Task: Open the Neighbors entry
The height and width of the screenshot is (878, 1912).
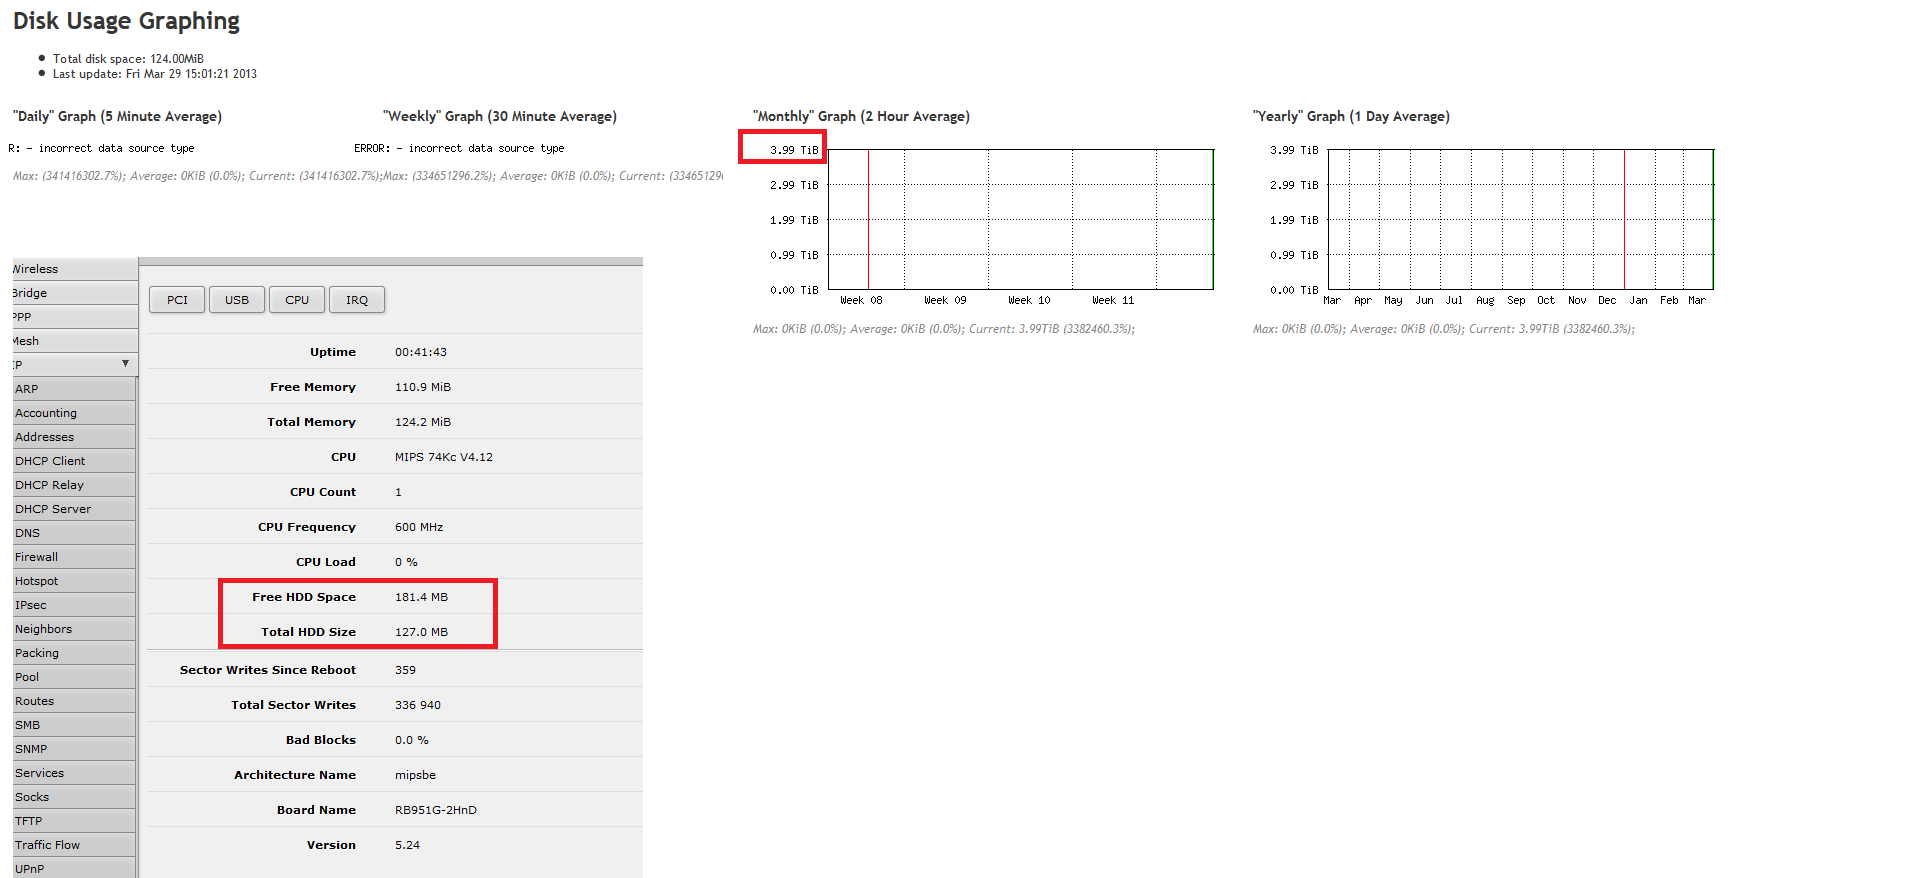Action: 74,629
